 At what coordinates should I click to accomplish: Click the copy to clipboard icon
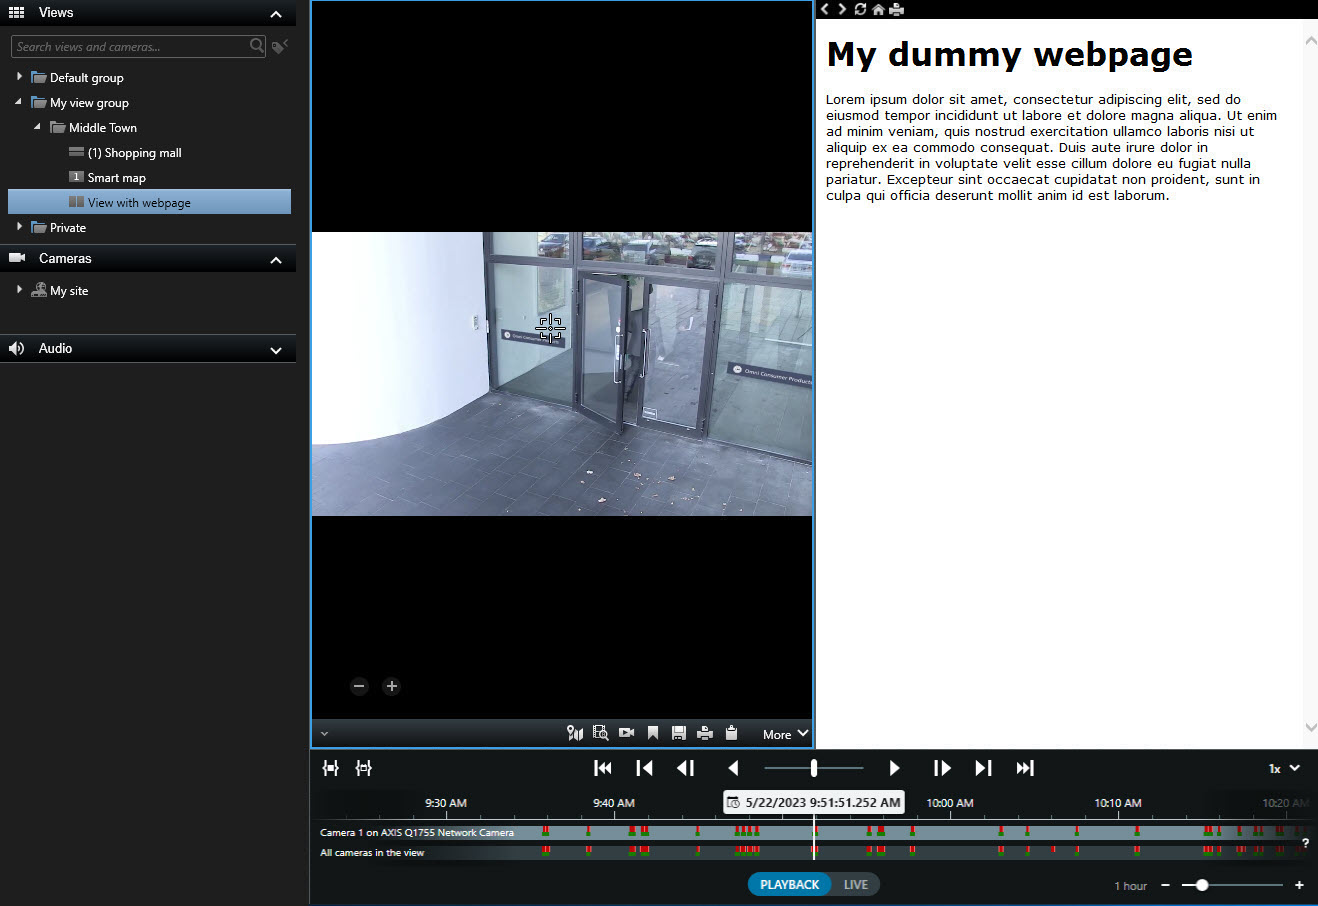731,733
